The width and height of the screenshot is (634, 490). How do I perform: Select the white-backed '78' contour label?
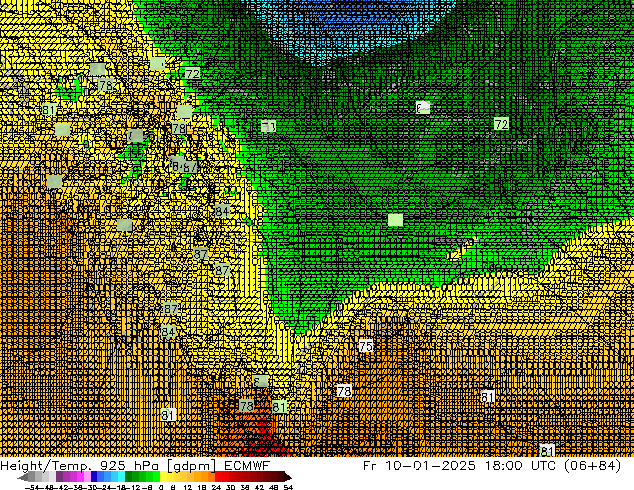(x=344, y=391)
